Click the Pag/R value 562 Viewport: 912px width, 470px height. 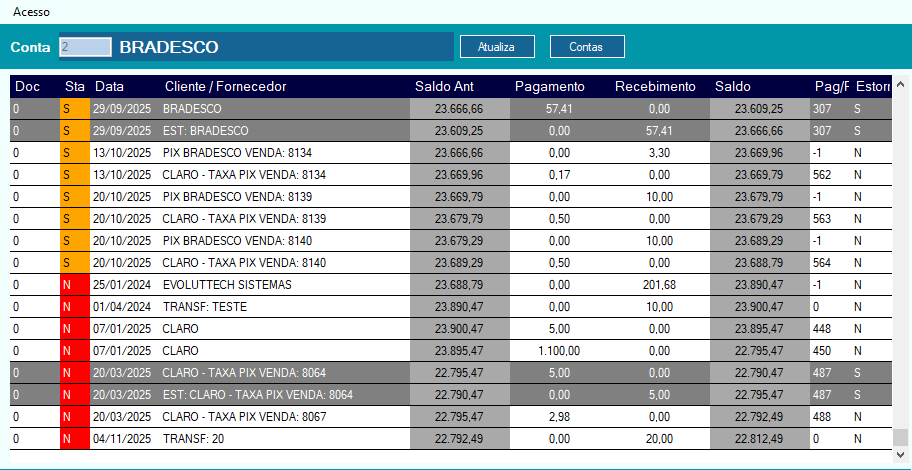pyautogui.click(x=822, y=175)
